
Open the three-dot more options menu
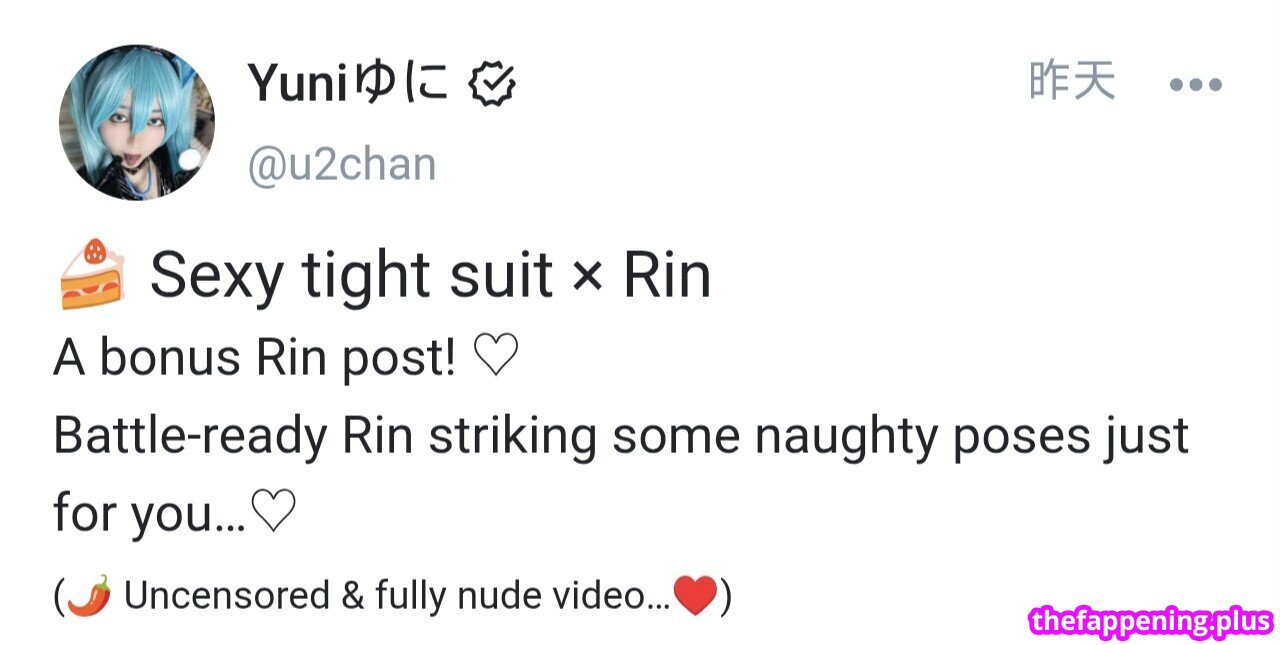1195,85
